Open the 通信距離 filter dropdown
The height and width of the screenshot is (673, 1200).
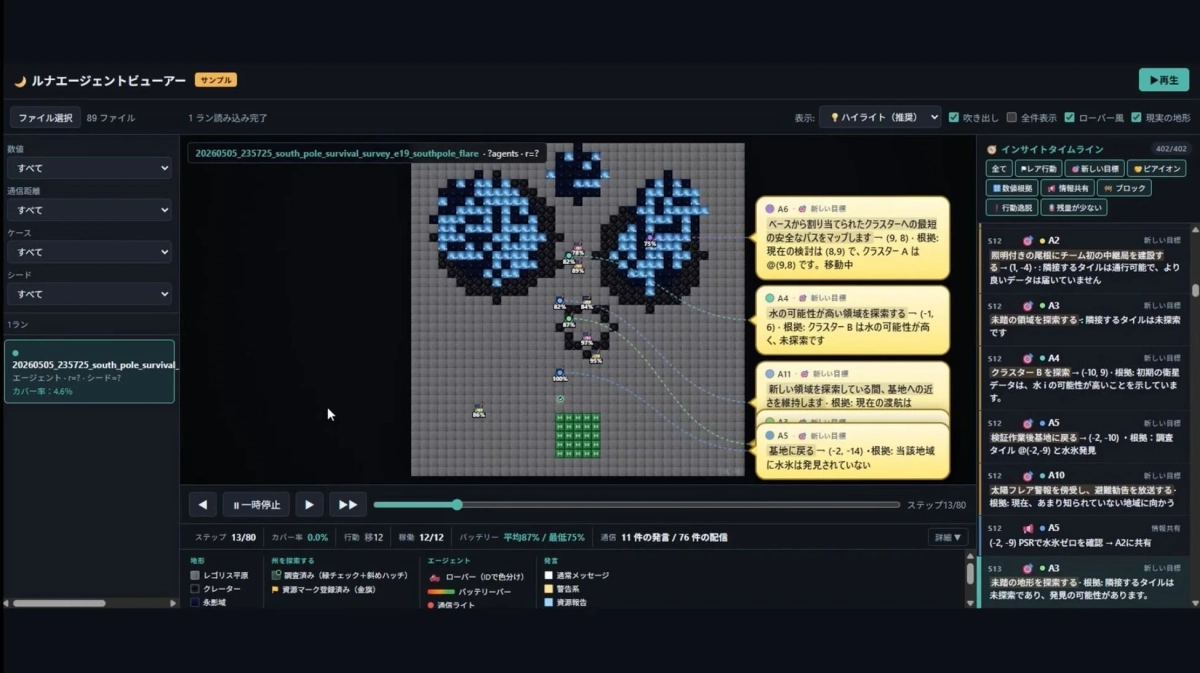click(x=90, y=210)
